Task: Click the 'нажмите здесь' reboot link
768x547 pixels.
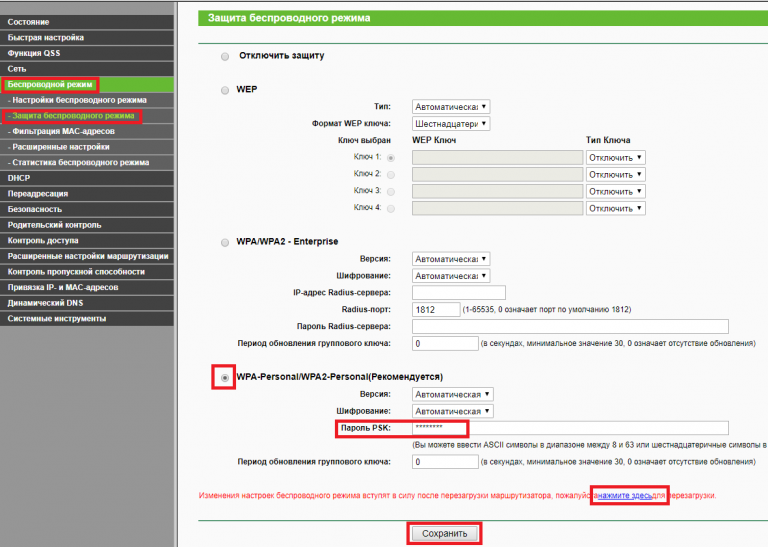Action: tap(624, 495)
